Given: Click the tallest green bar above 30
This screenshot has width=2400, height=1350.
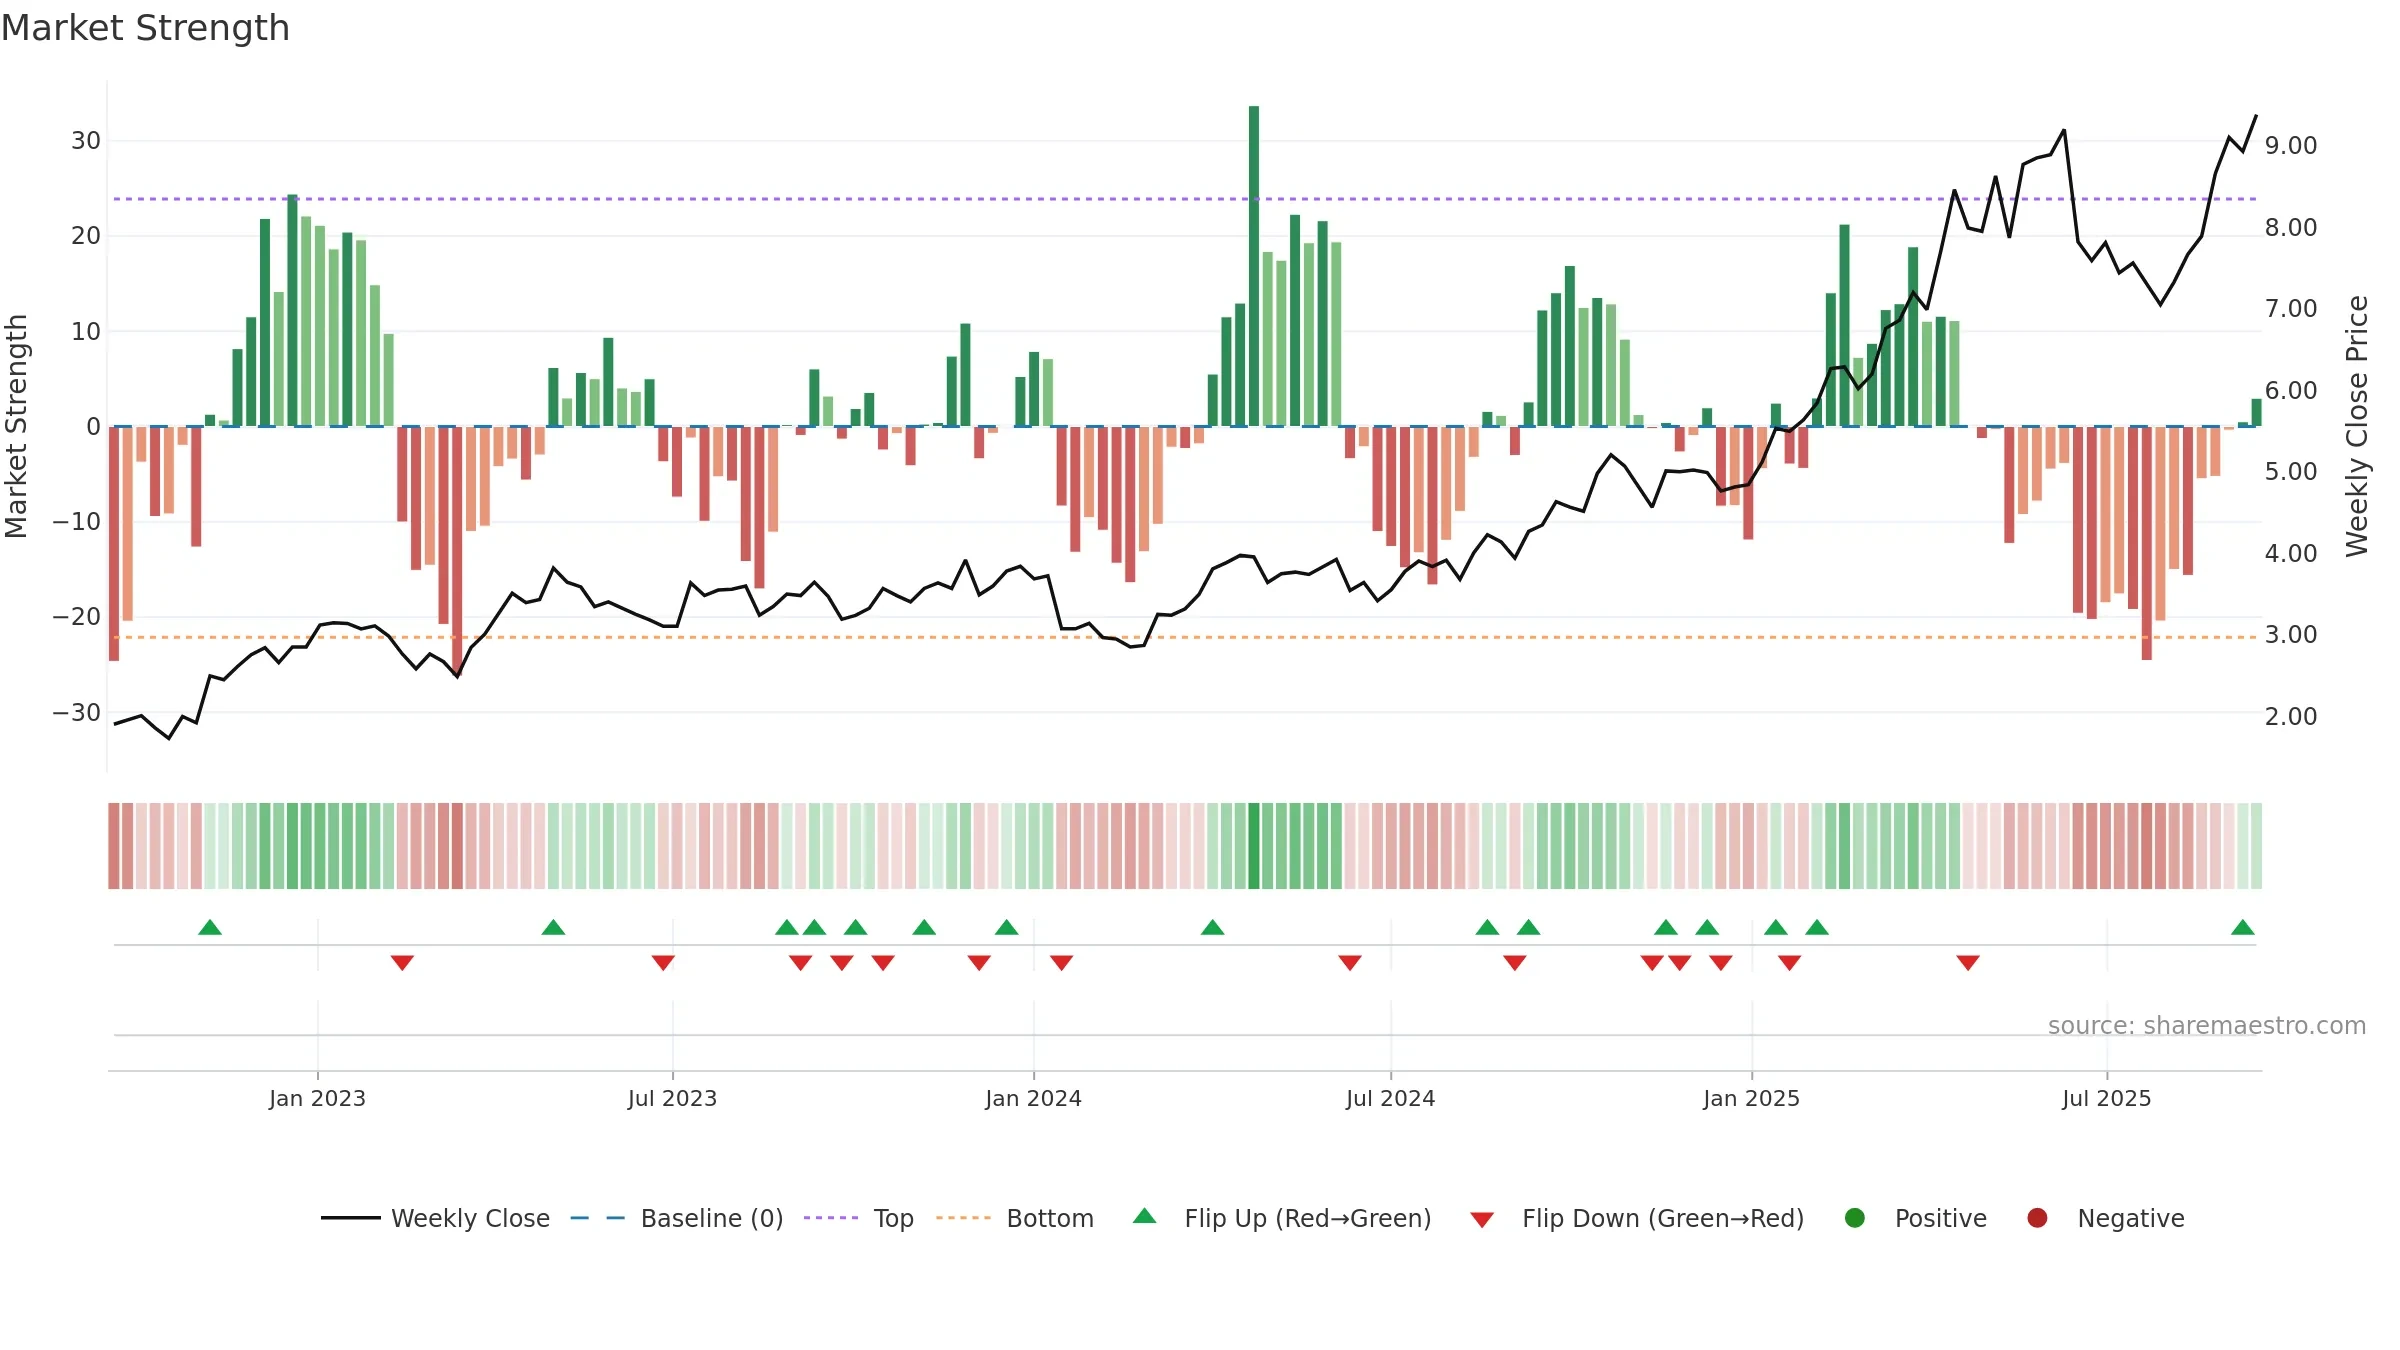Looking at the screenshot, I should coord(1254,266).
